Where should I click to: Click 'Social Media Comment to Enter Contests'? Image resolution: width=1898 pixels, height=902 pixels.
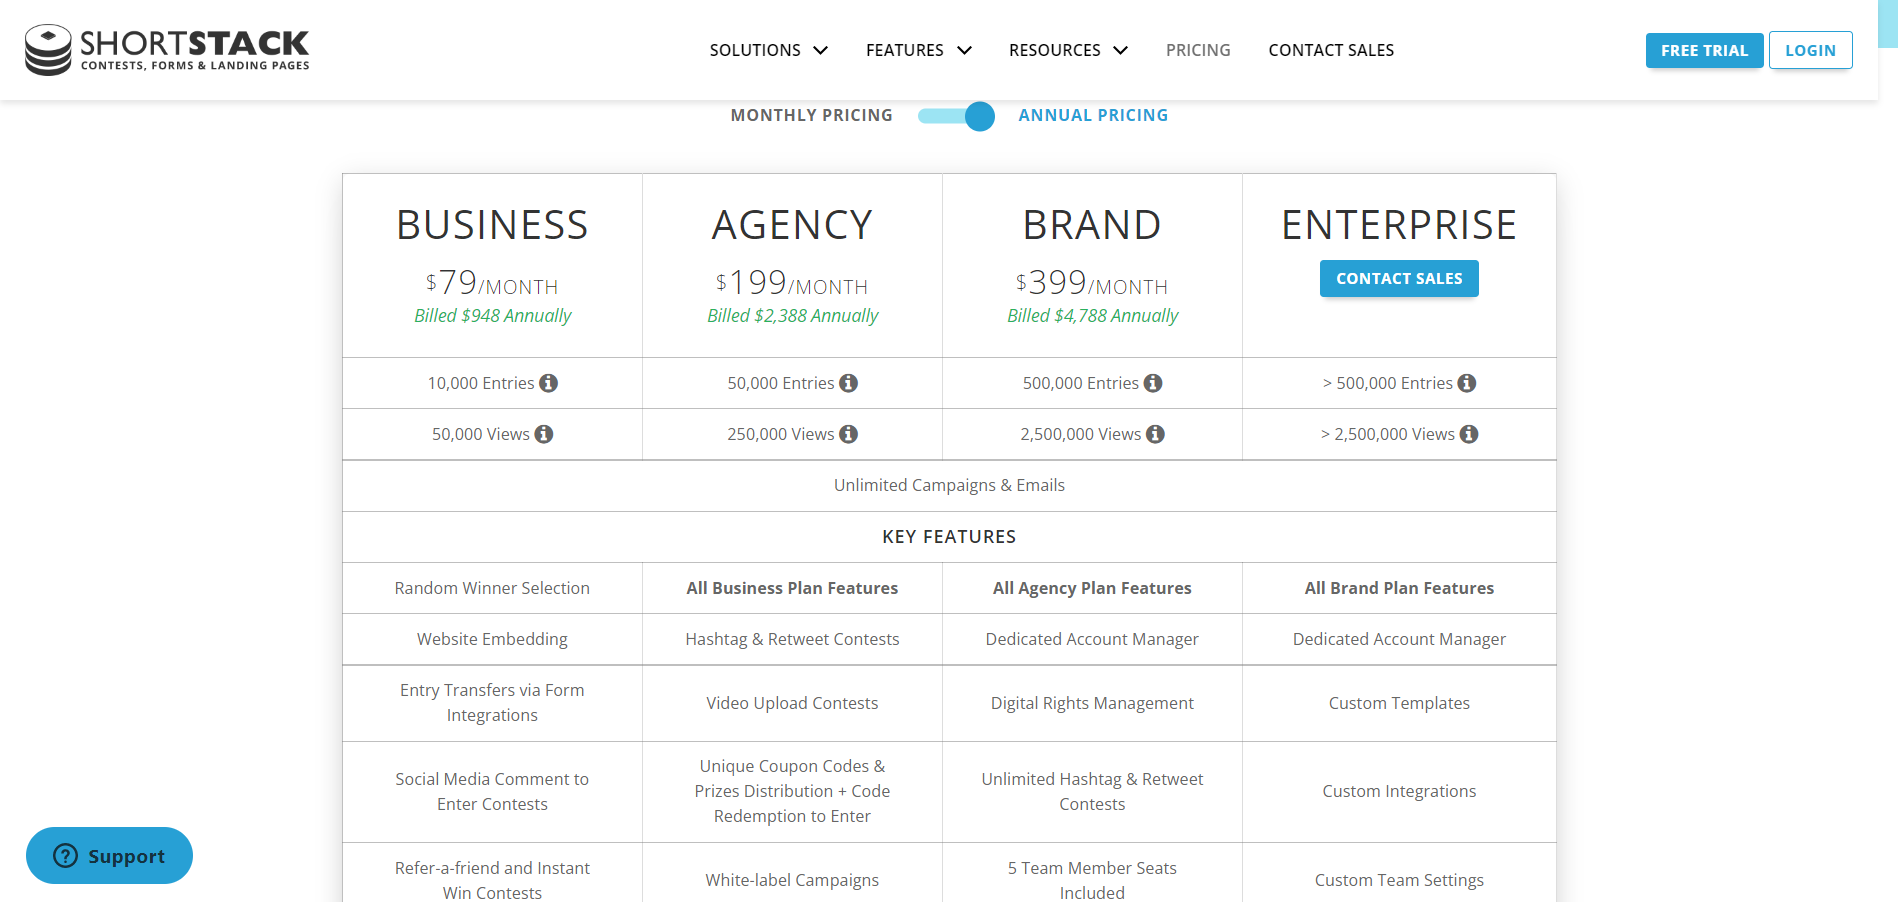click(492, 791)
